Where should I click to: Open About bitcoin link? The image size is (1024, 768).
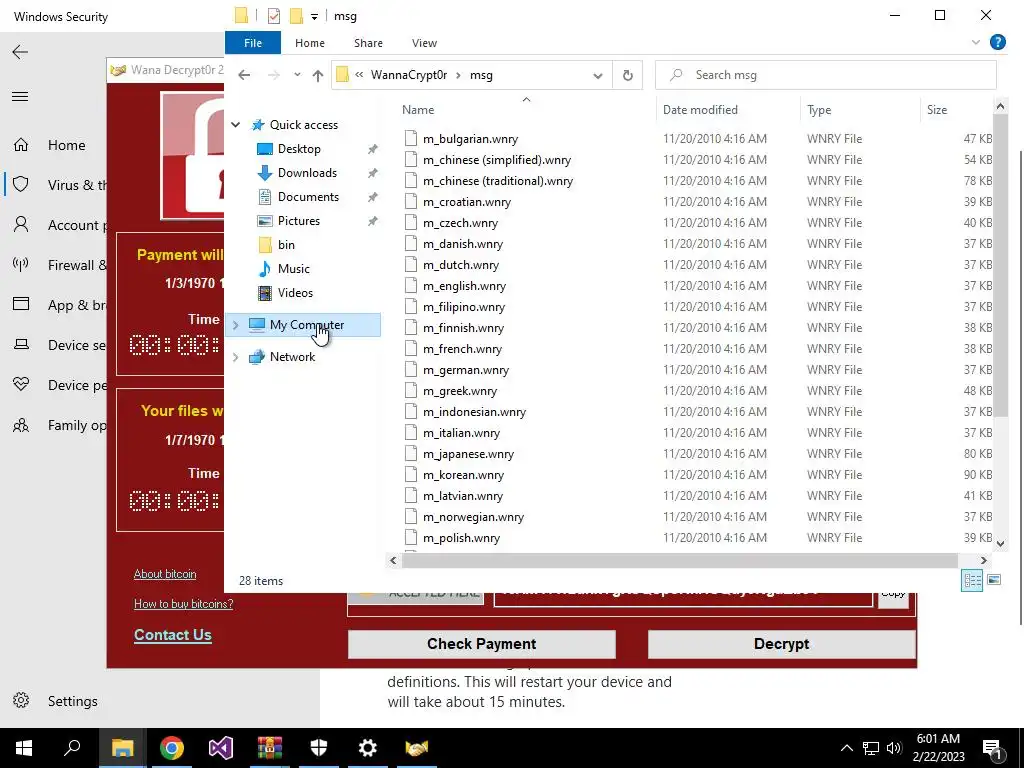165,574
